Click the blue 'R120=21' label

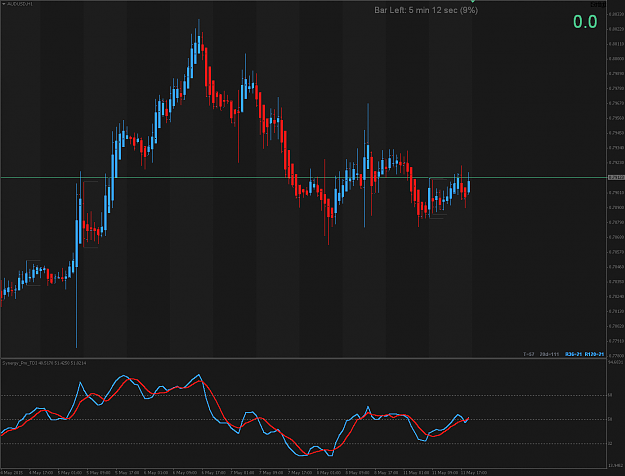point(594,354)
